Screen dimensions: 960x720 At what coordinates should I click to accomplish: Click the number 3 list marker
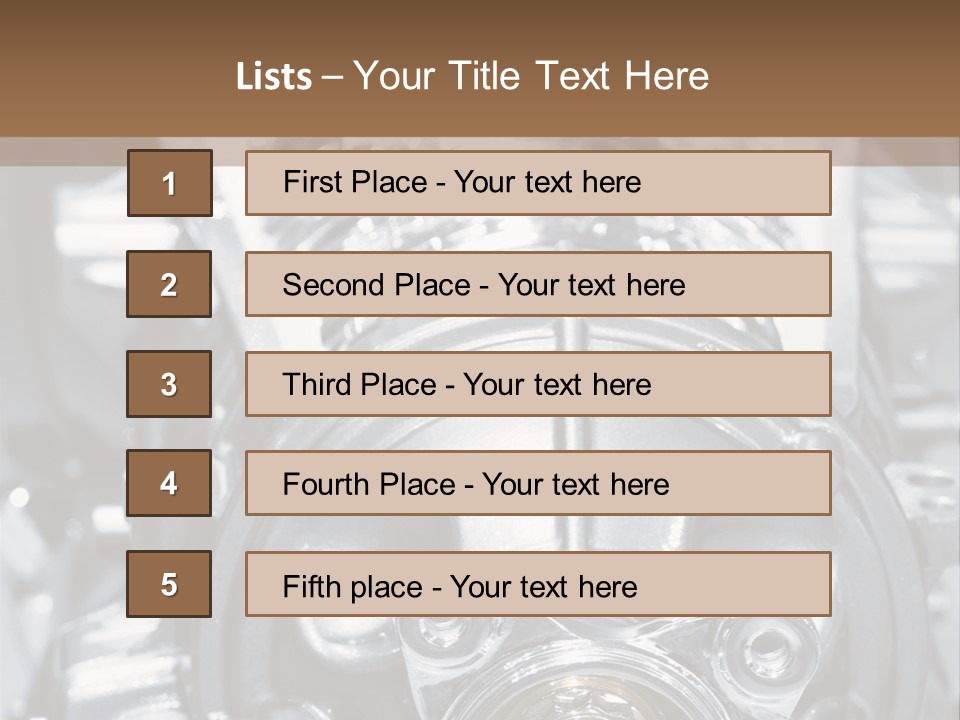[169, 384]
